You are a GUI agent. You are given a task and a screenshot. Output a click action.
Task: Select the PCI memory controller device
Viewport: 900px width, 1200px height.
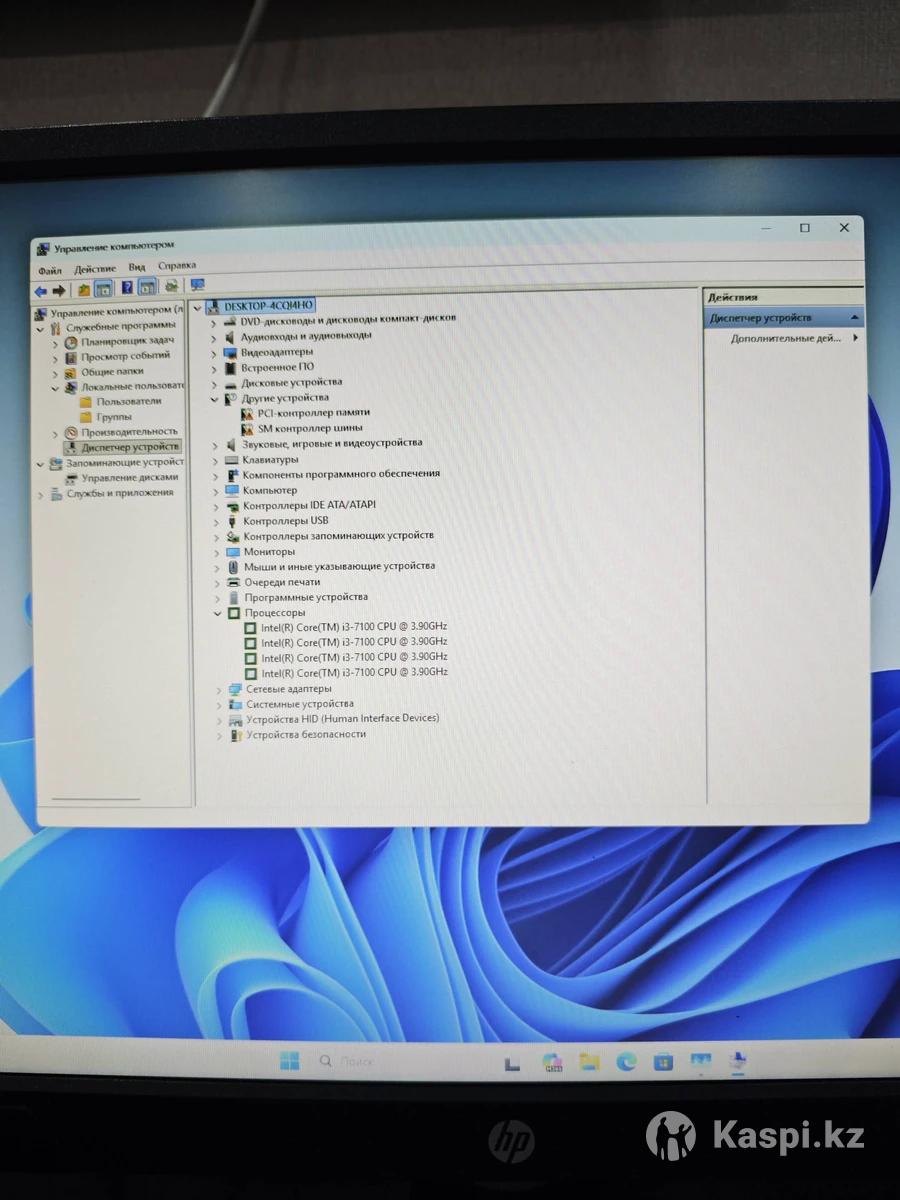click(313, 412)
